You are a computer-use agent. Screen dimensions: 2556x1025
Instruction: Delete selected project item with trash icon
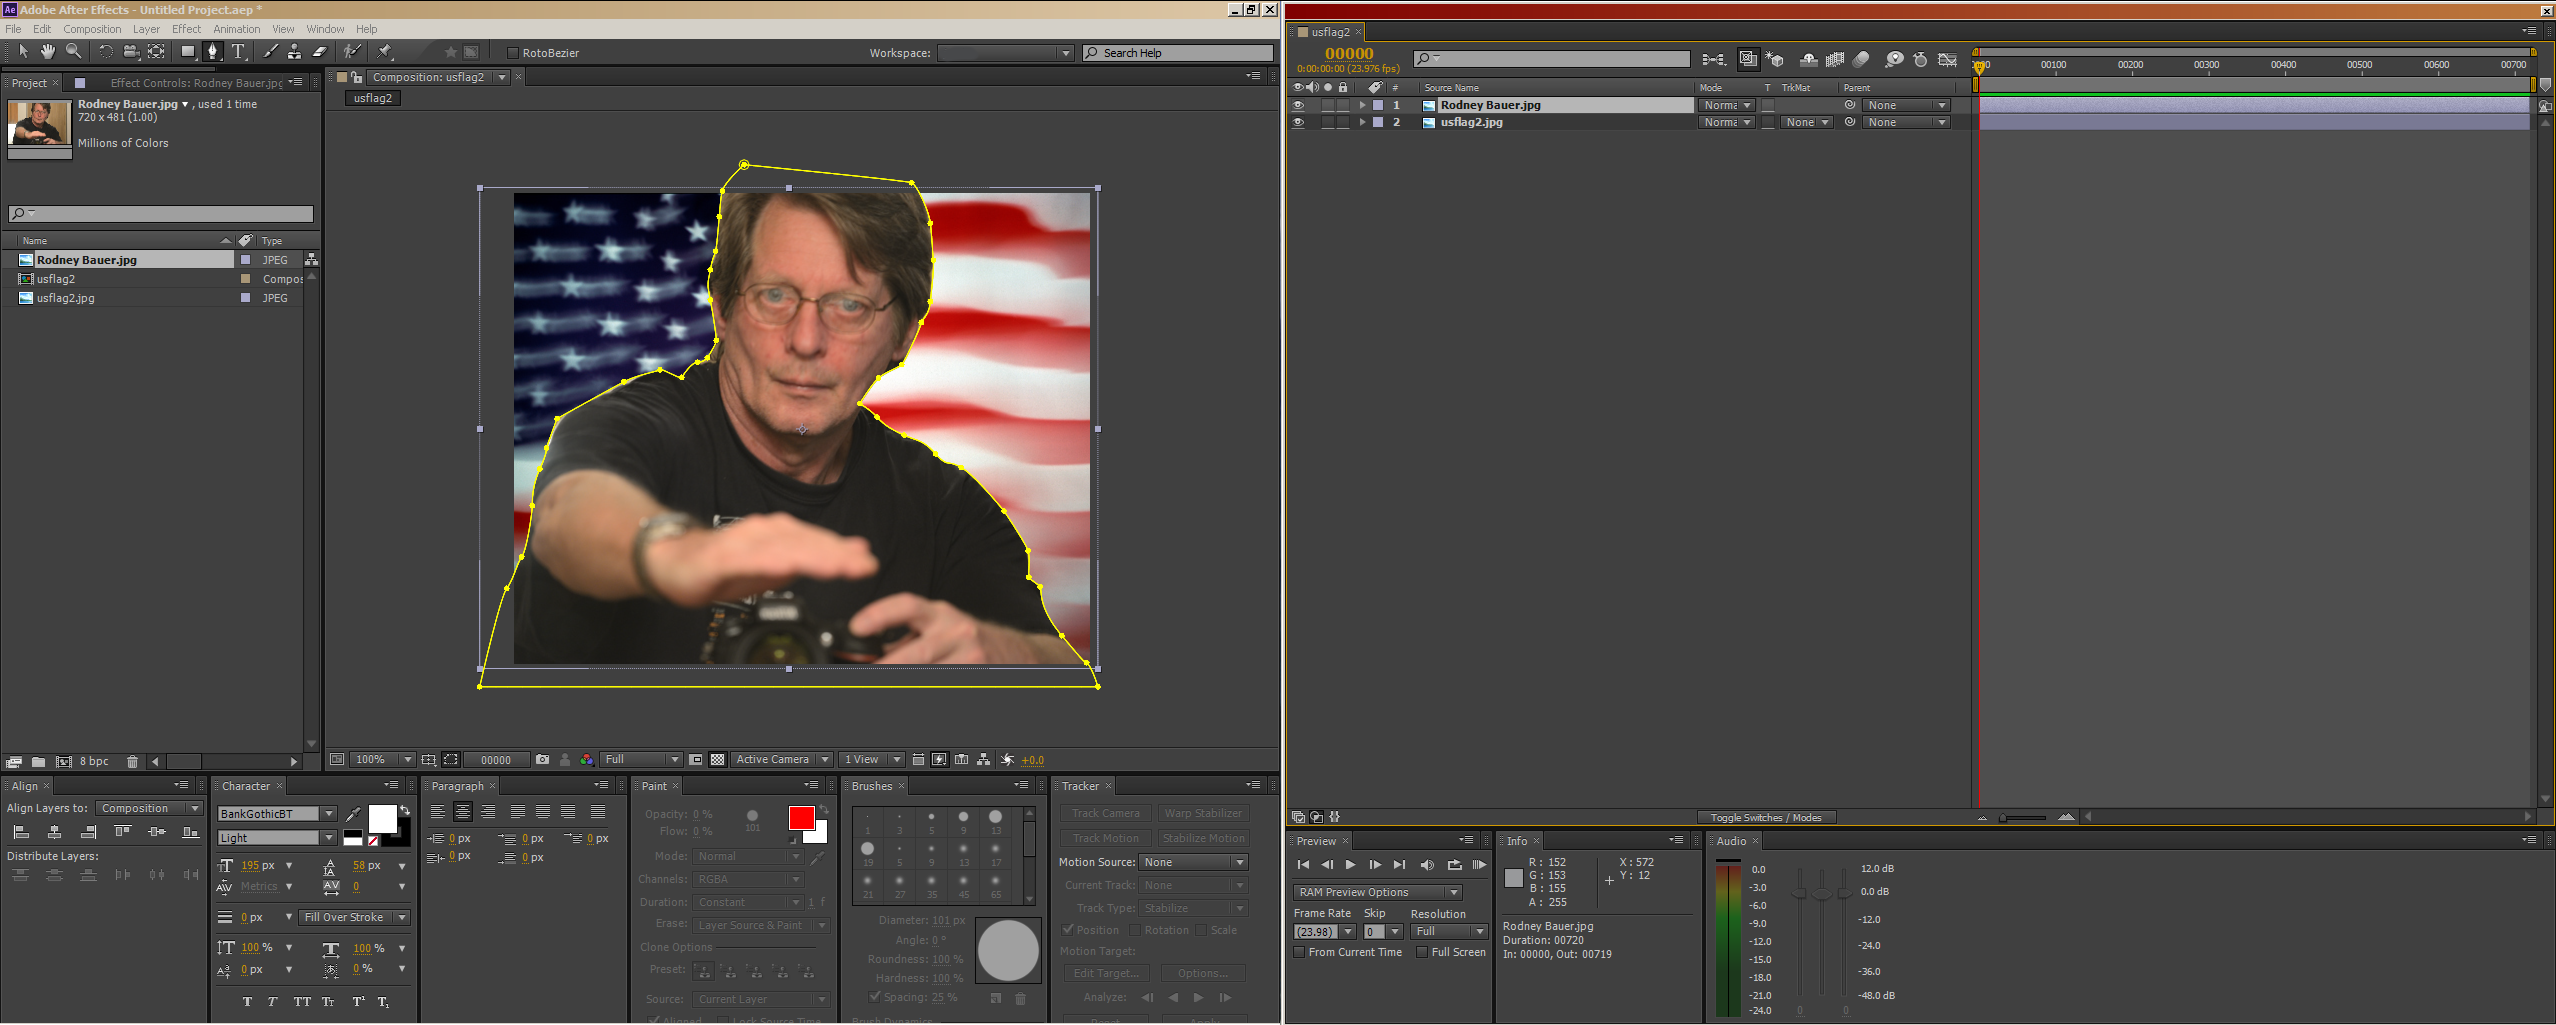point(132,762)
